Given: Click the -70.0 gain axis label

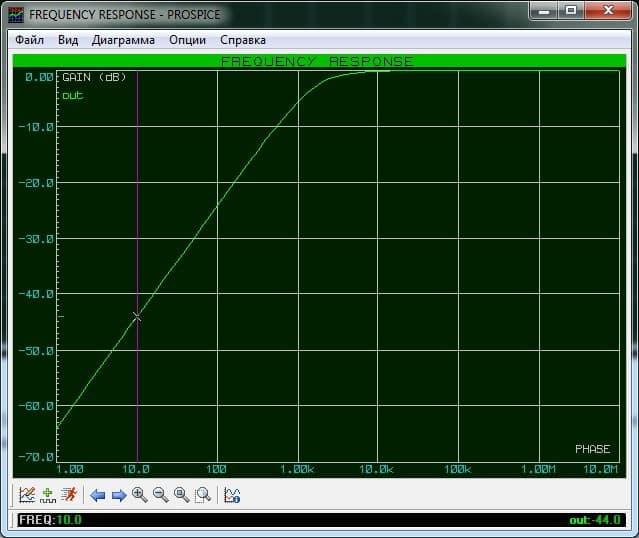Looking at the screenshot, I should point(36,457).
